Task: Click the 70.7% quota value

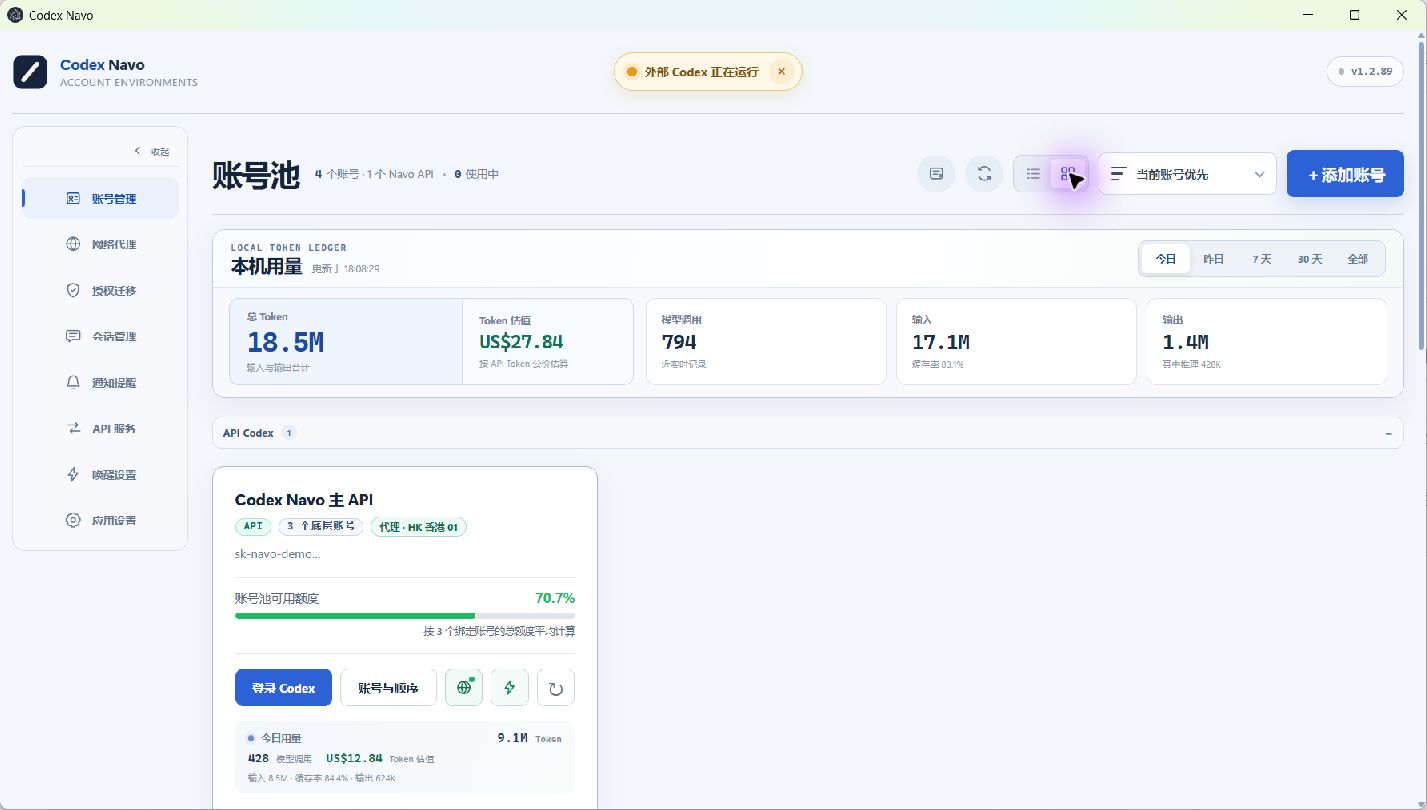Action: point(555,598)
